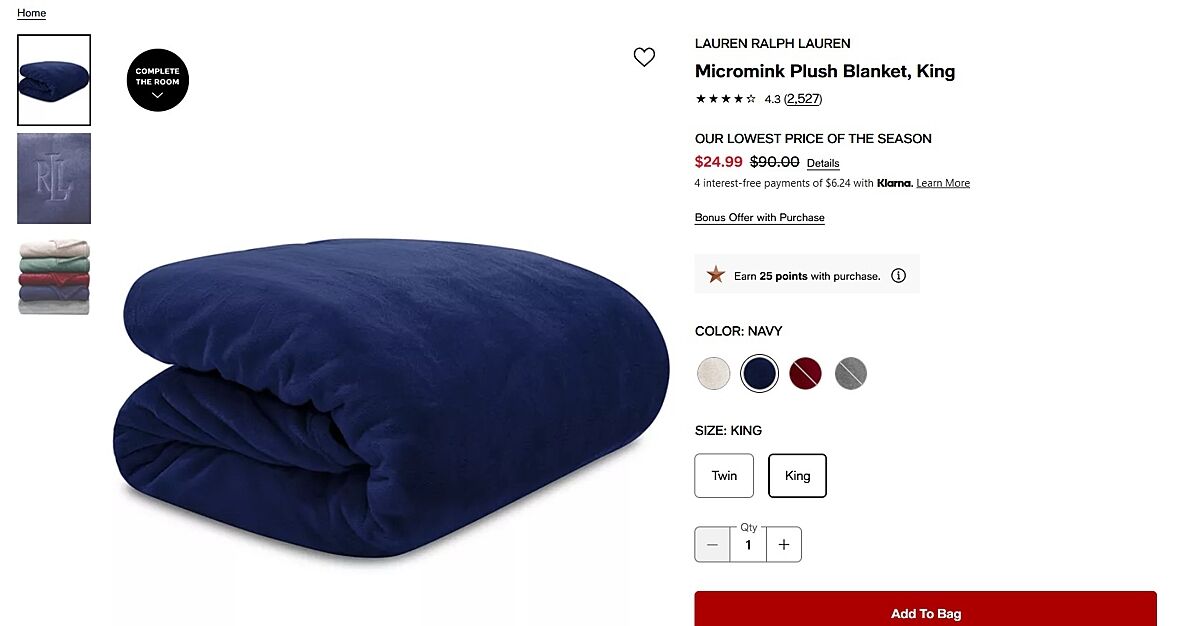Open Klarna Learn More link
Viewport: 1200px width, 626px height.
pyautogui.click(x=943, y=183)
